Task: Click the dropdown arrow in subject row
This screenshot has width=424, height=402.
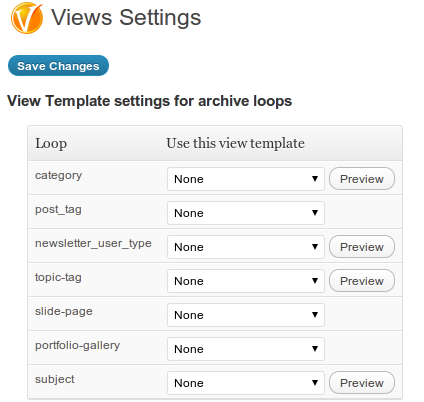Action: (x=315, y=383)
